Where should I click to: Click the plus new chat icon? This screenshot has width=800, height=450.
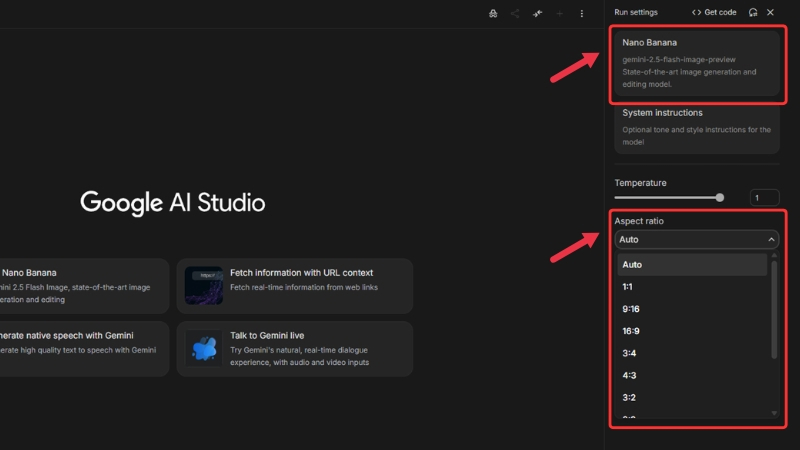560,13
